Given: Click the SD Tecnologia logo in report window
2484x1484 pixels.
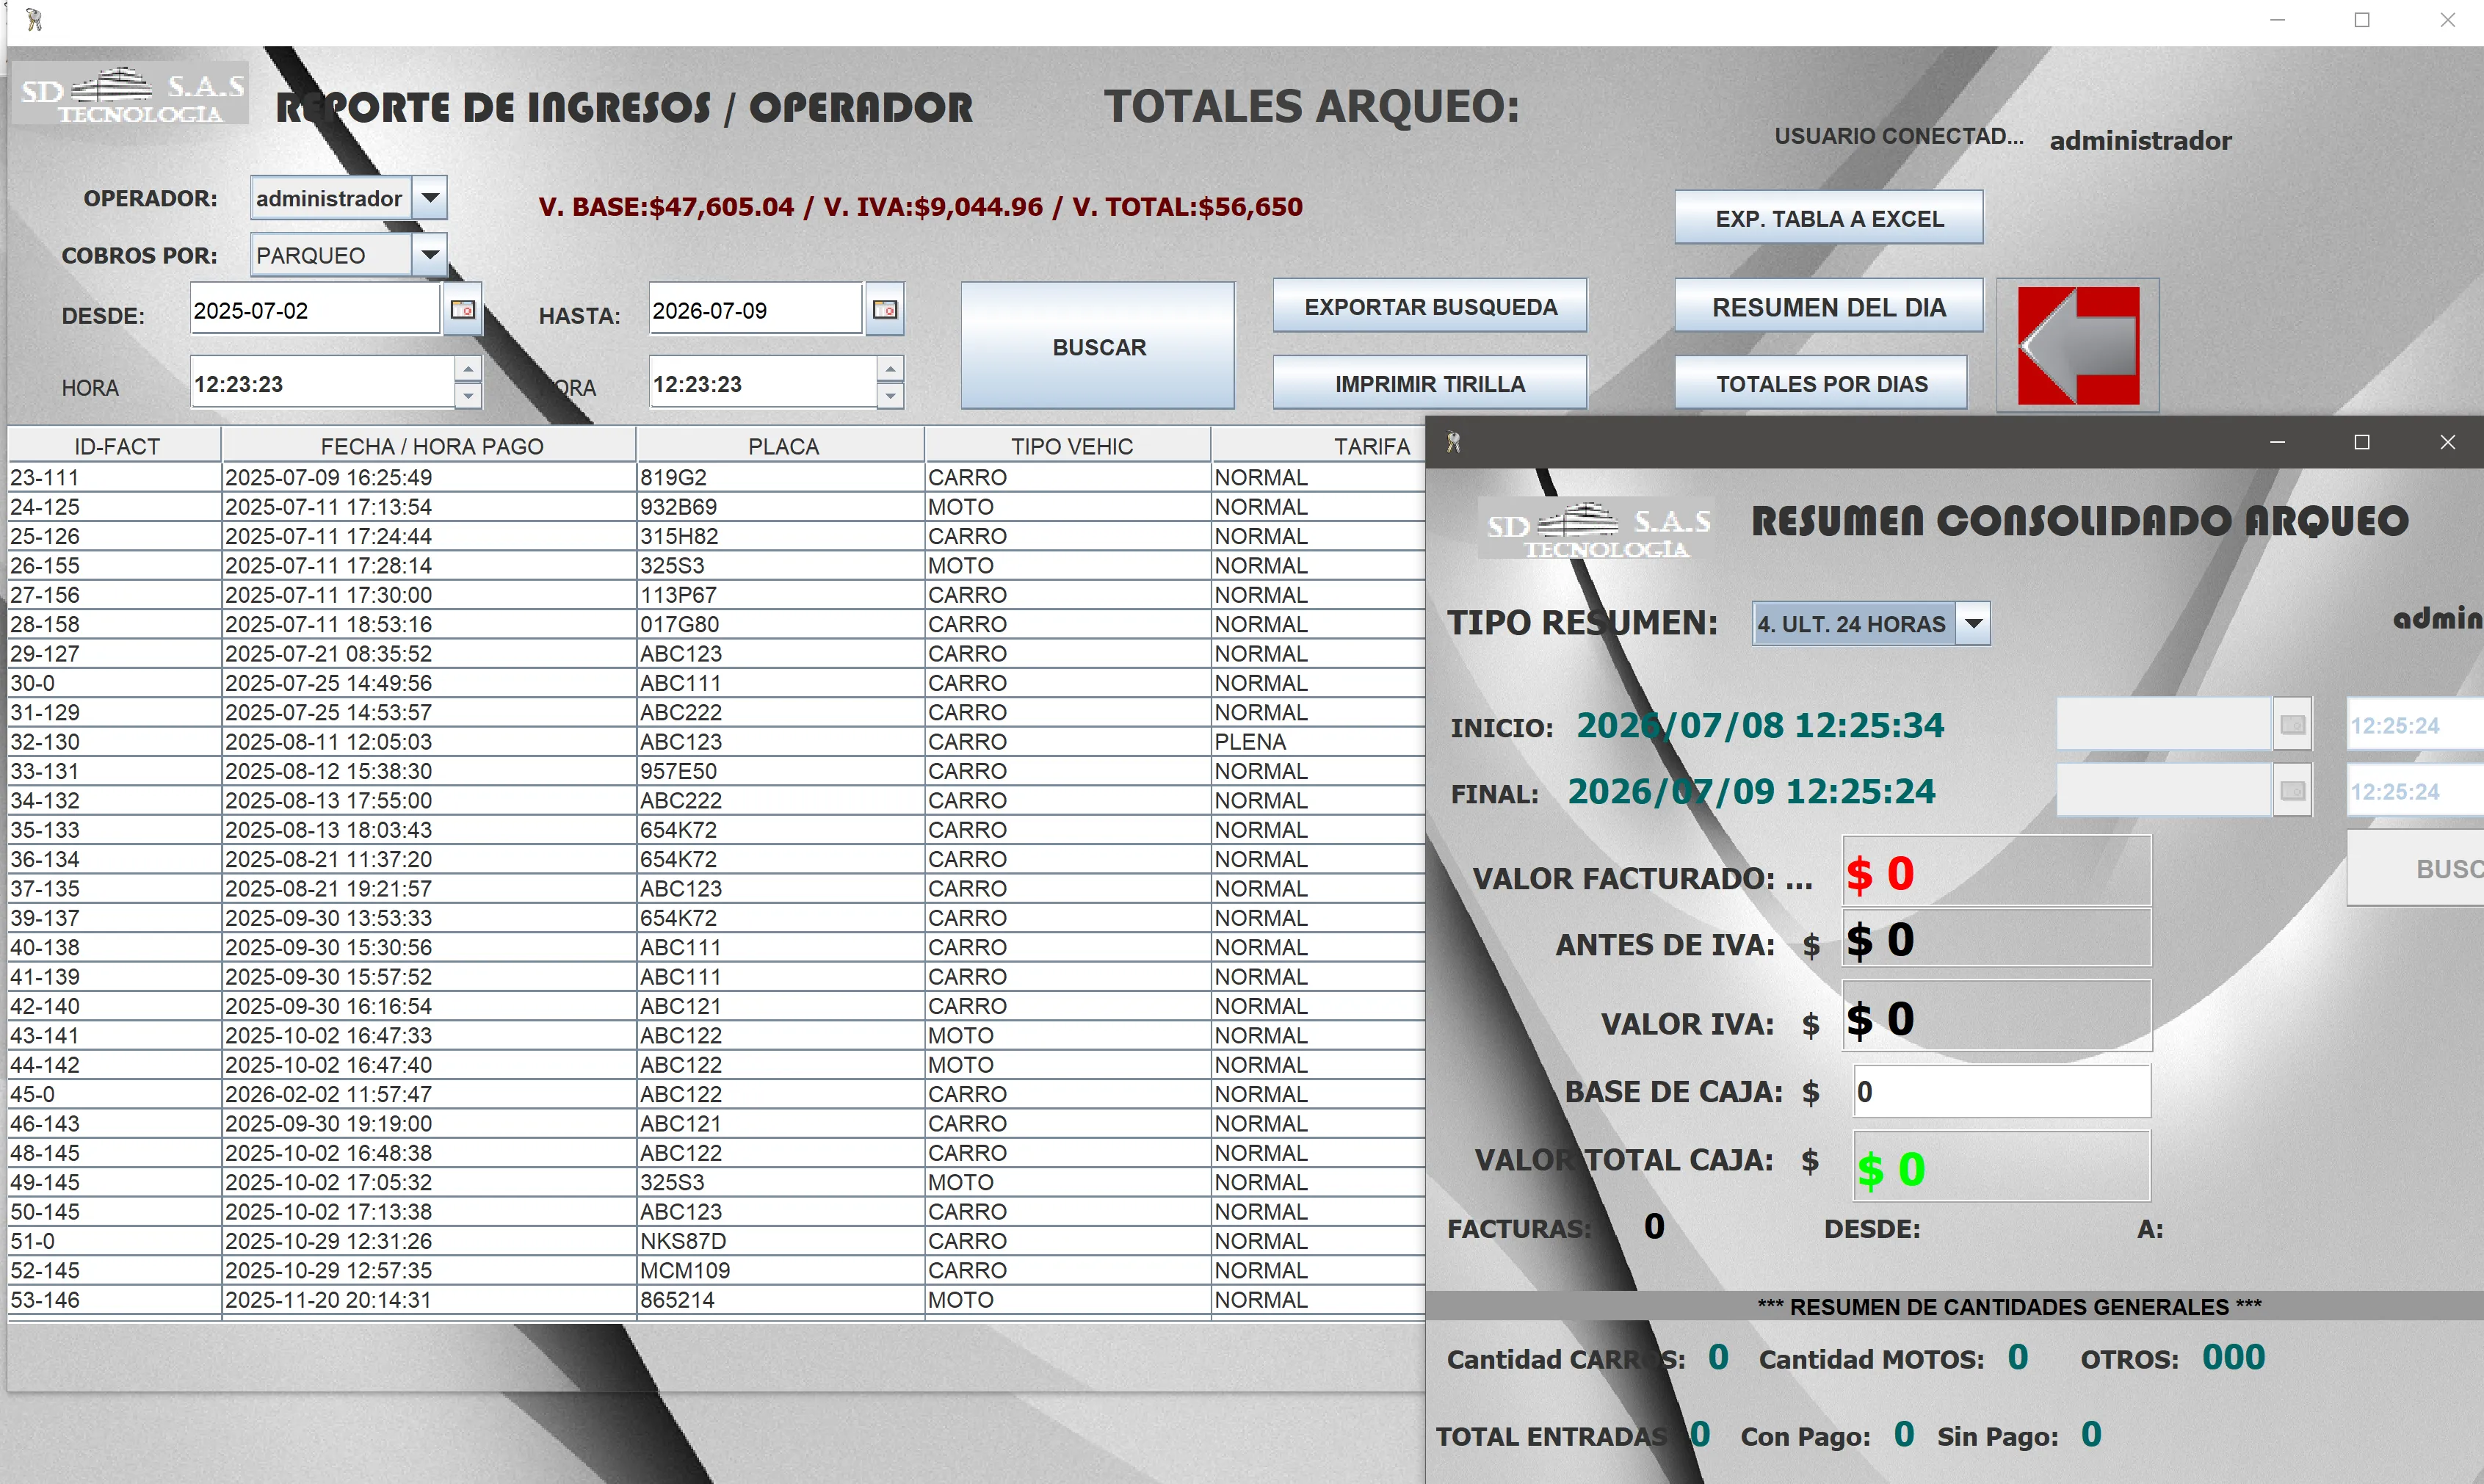Looking at the screenshot, I should click(131, 94).
